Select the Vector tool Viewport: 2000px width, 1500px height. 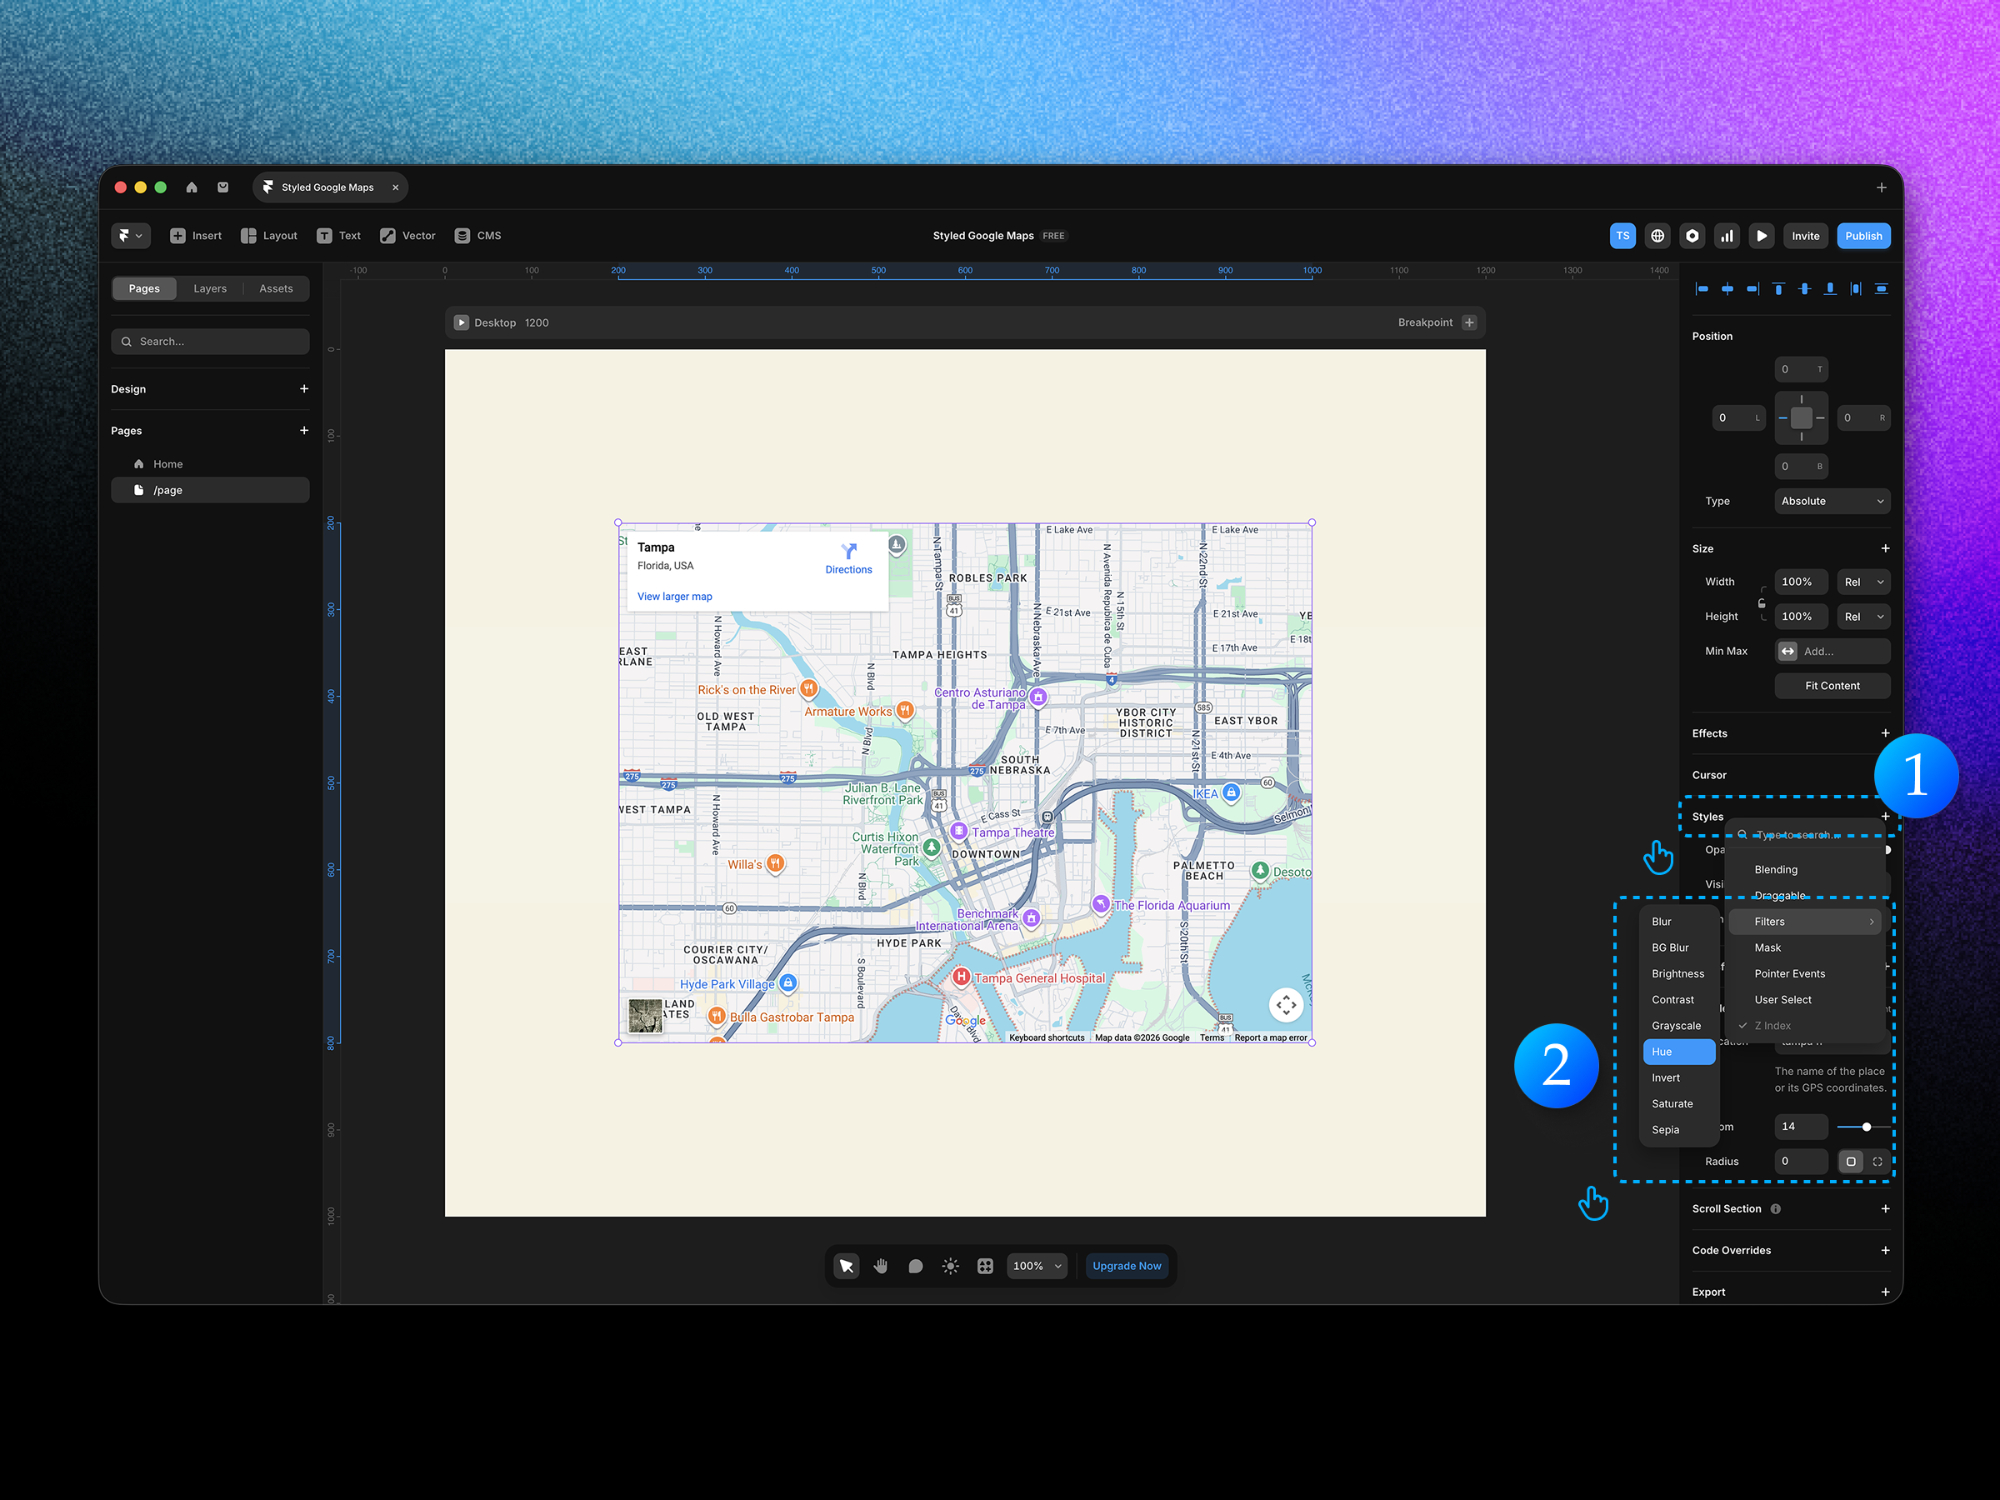407,235
